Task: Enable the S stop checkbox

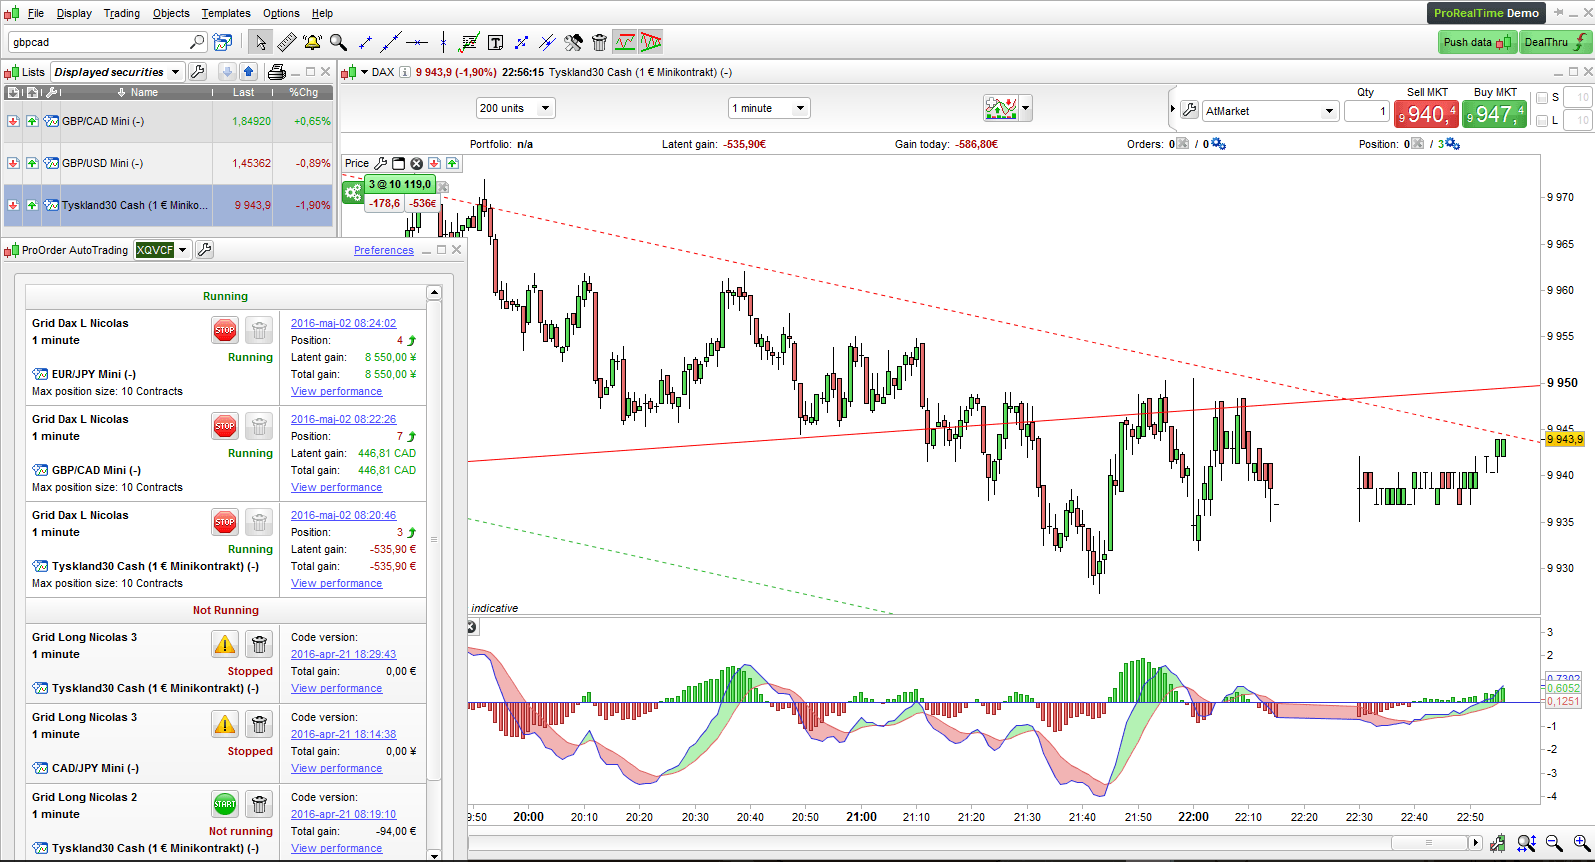Action: point(1542,98)
